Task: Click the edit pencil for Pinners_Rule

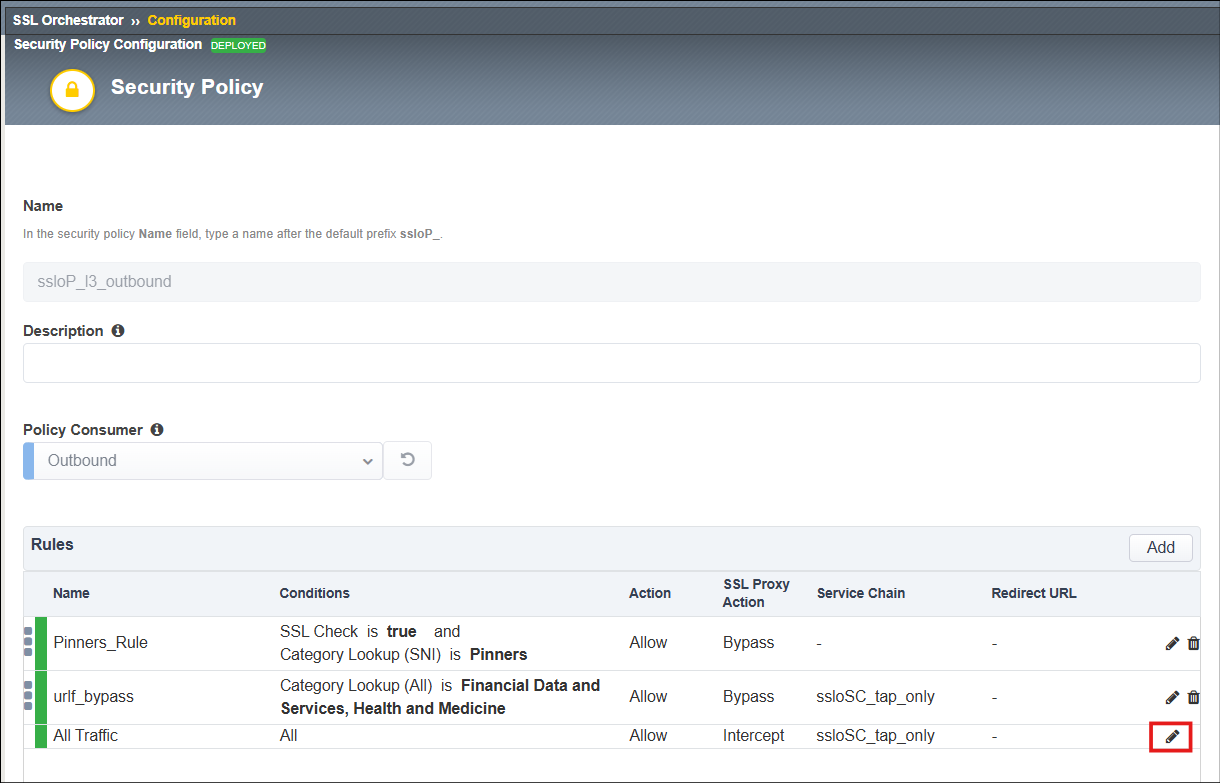Action: tap(1172, 643)
